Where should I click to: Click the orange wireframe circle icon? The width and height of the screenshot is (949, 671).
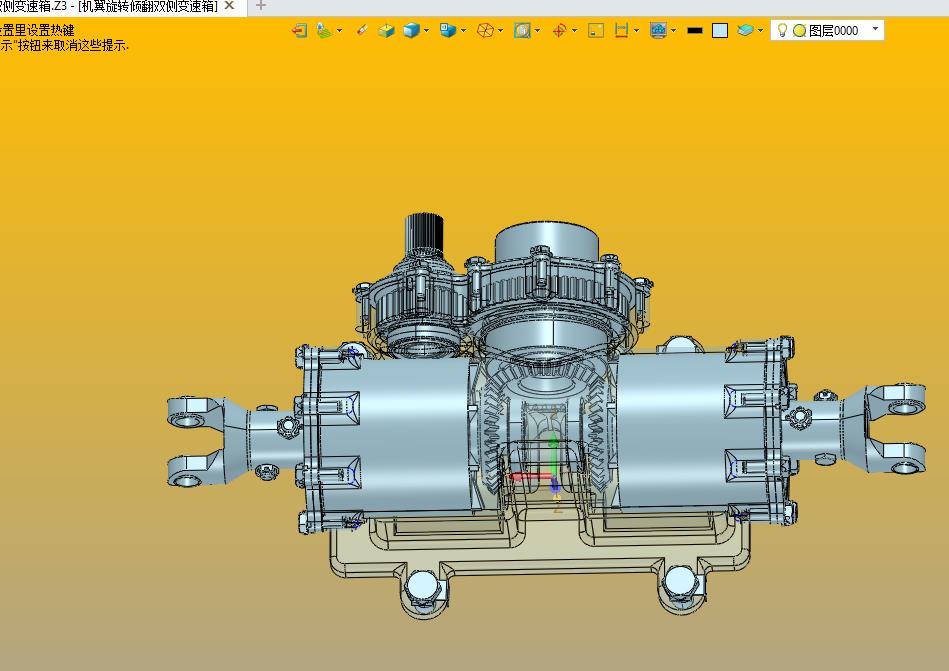tap(485, 31)
